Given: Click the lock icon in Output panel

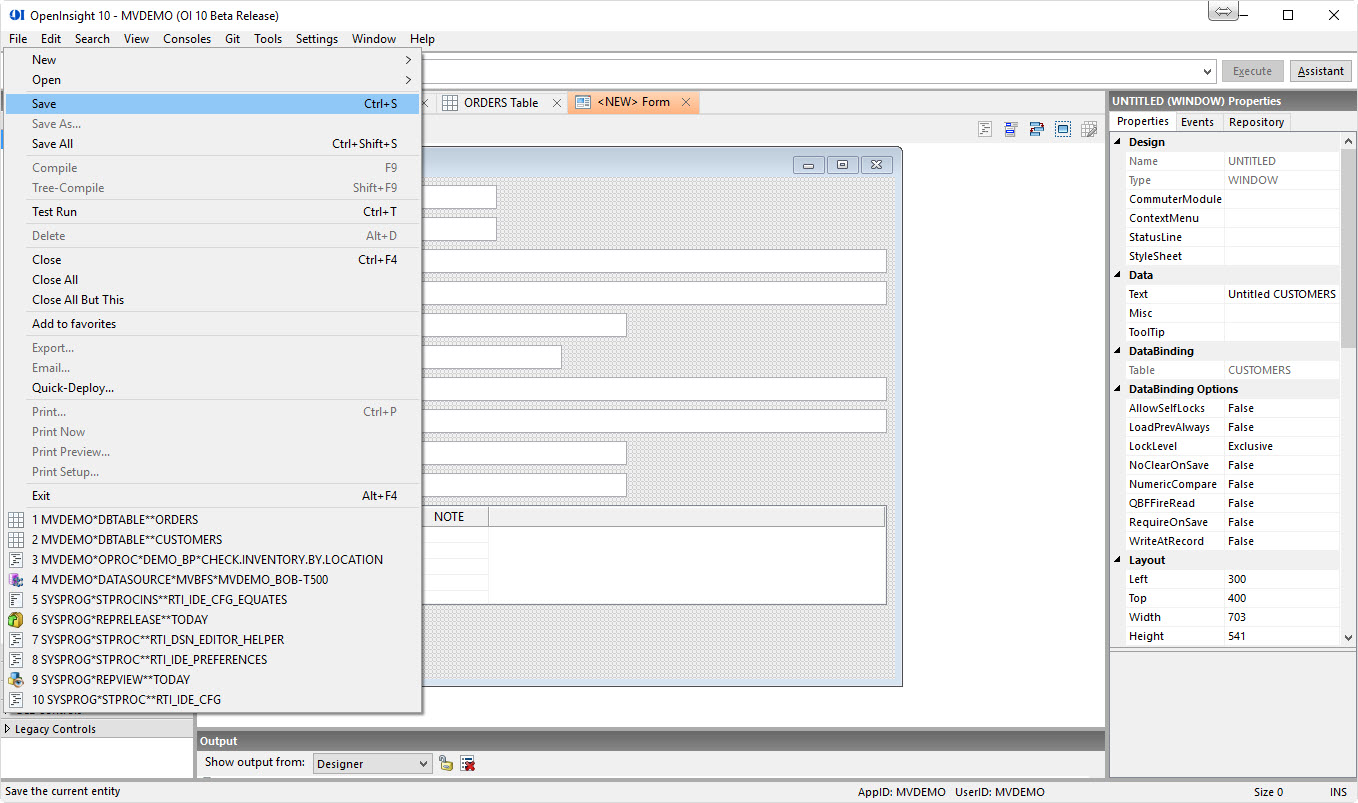Looking at the screenshot, I should click(x=446, y=763).
